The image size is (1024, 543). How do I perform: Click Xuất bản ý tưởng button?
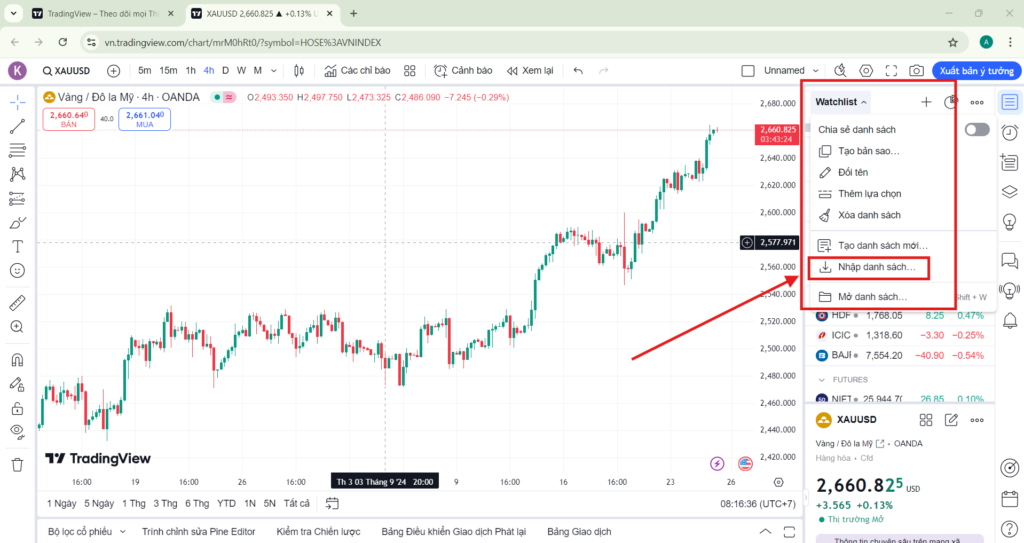point(976,71)
